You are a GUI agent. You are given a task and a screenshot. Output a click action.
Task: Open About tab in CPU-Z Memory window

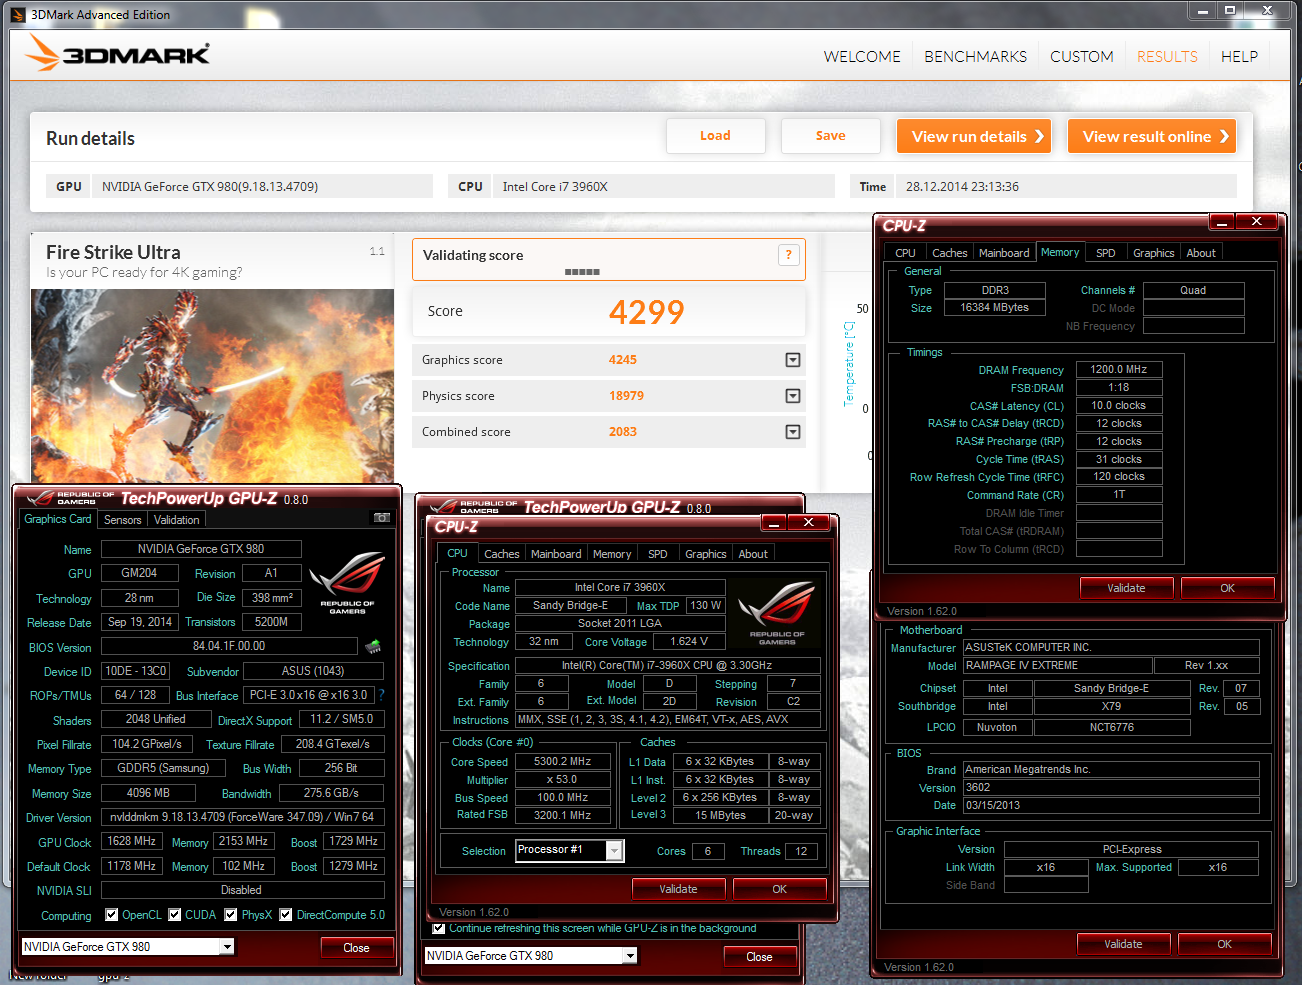point(1201,253)
